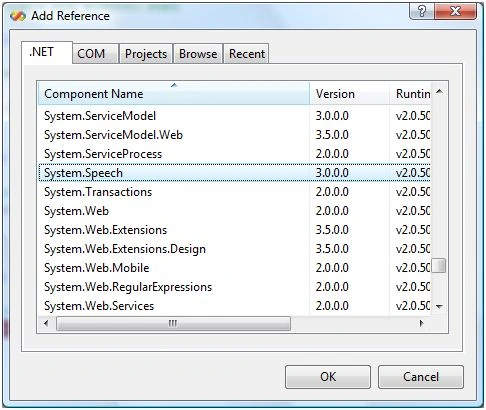Click the horizontal scrollbar thumb

click(173, 323)
